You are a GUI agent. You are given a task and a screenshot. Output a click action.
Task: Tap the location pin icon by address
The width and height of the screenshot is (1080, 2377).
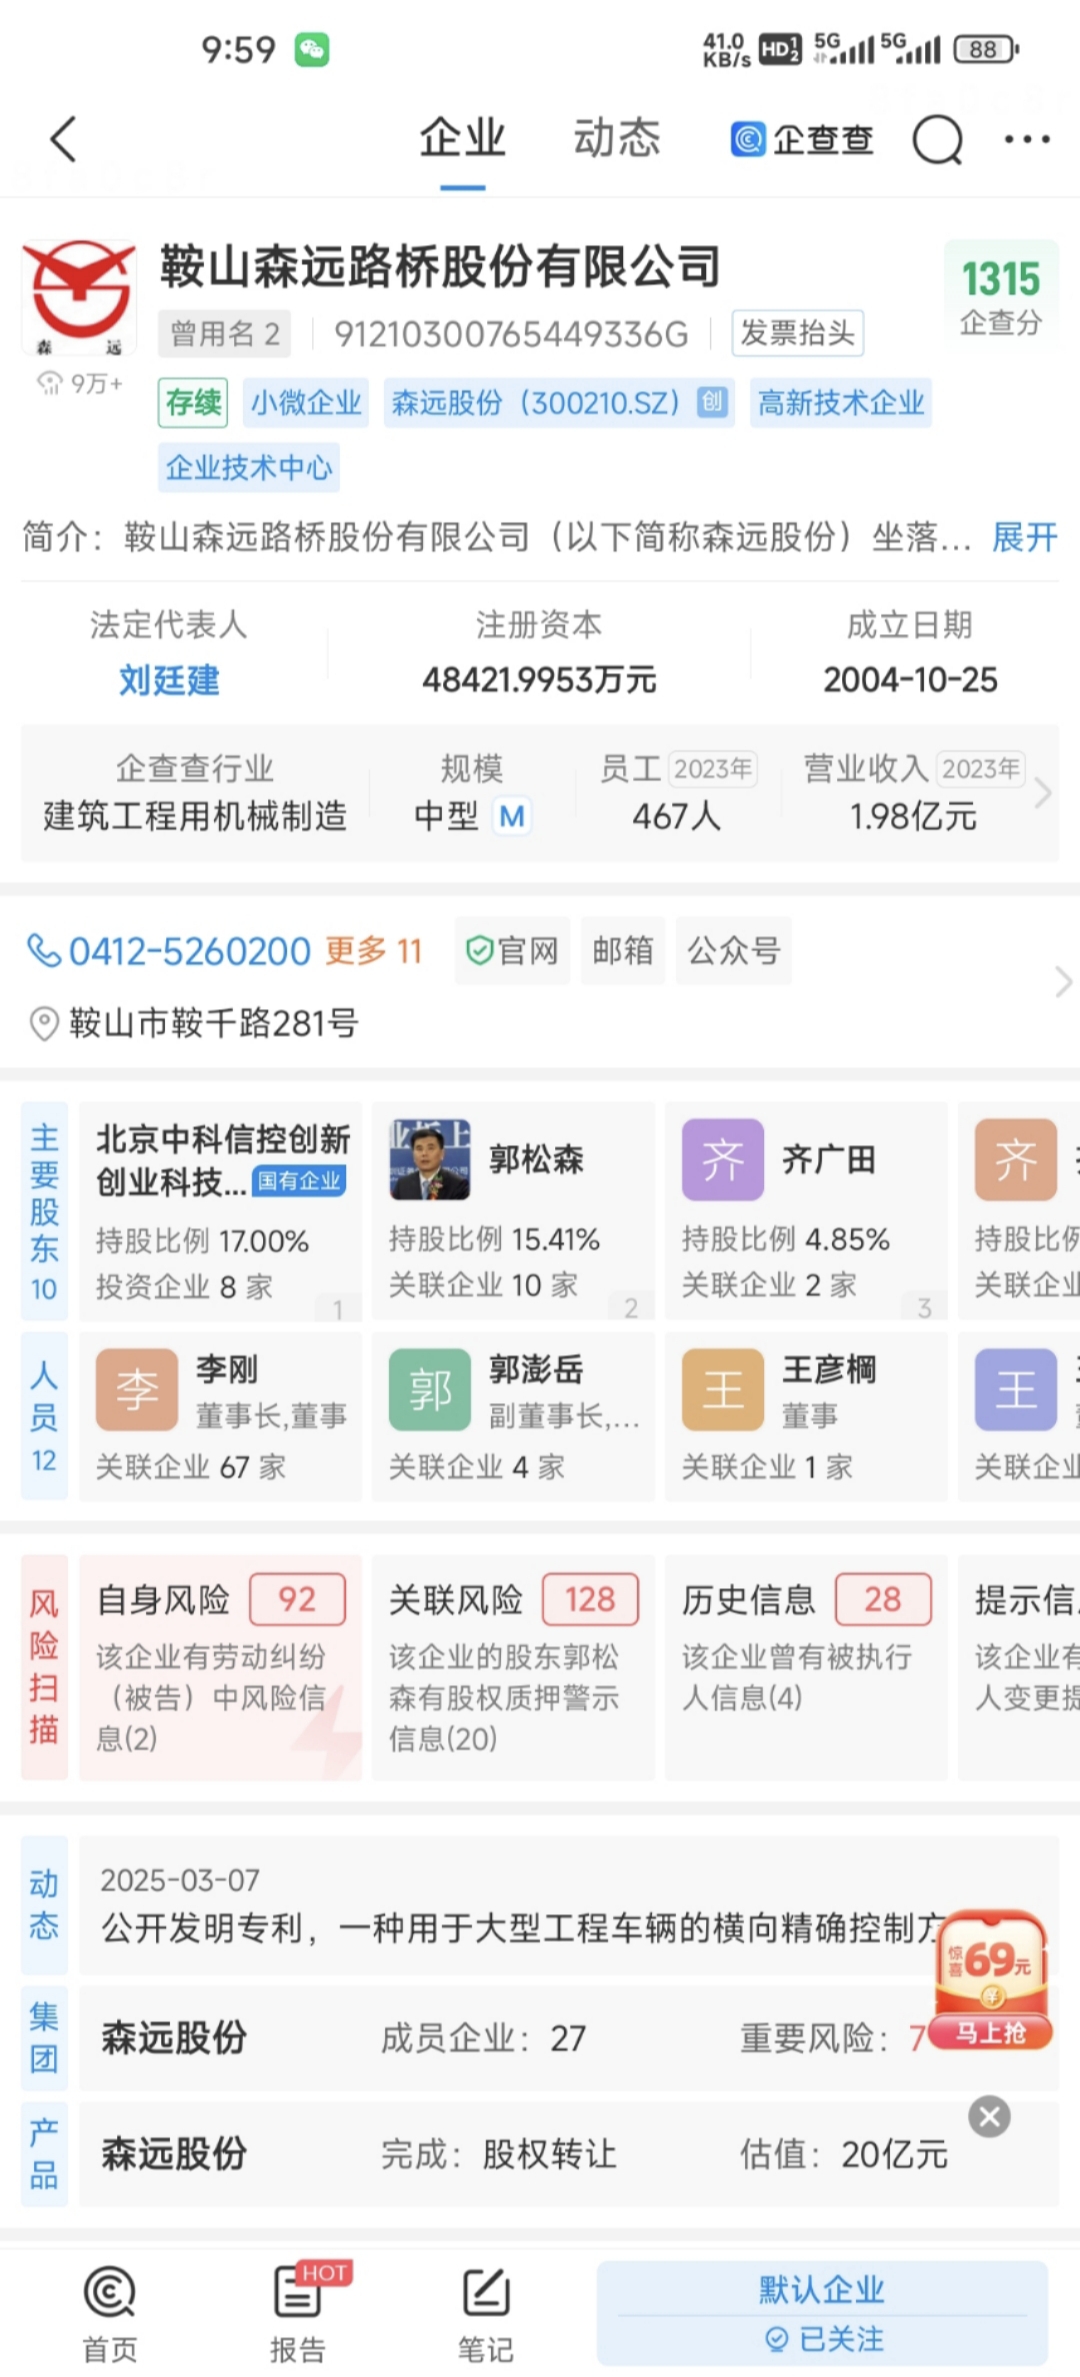44,1024
